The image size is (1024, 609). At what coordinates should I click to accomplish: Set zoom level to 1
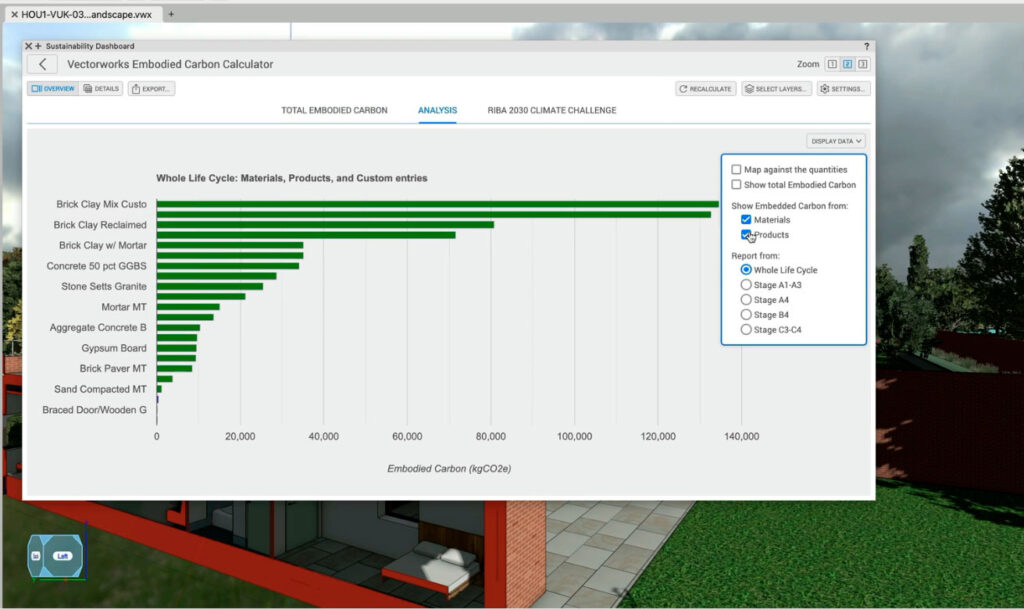[831, 64]
